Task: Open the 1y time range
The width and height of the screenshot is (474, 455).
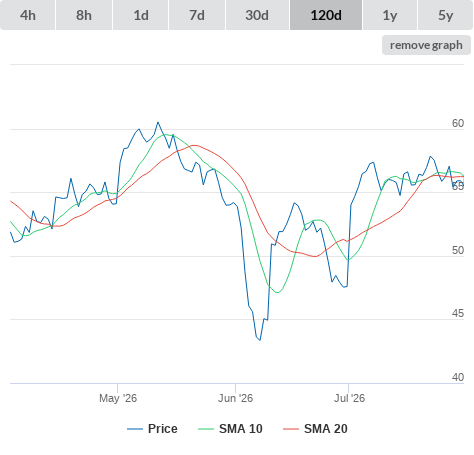Action: tap(390, 15)
